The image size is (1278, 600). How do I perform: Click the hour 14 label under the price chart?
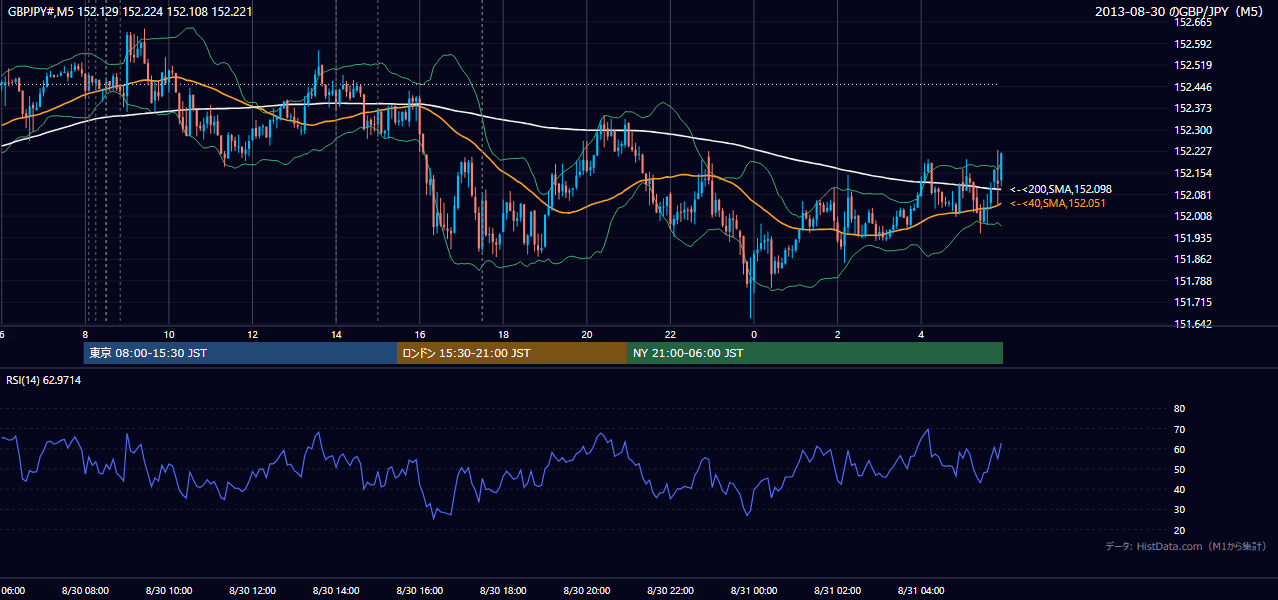tap(336, 334)
